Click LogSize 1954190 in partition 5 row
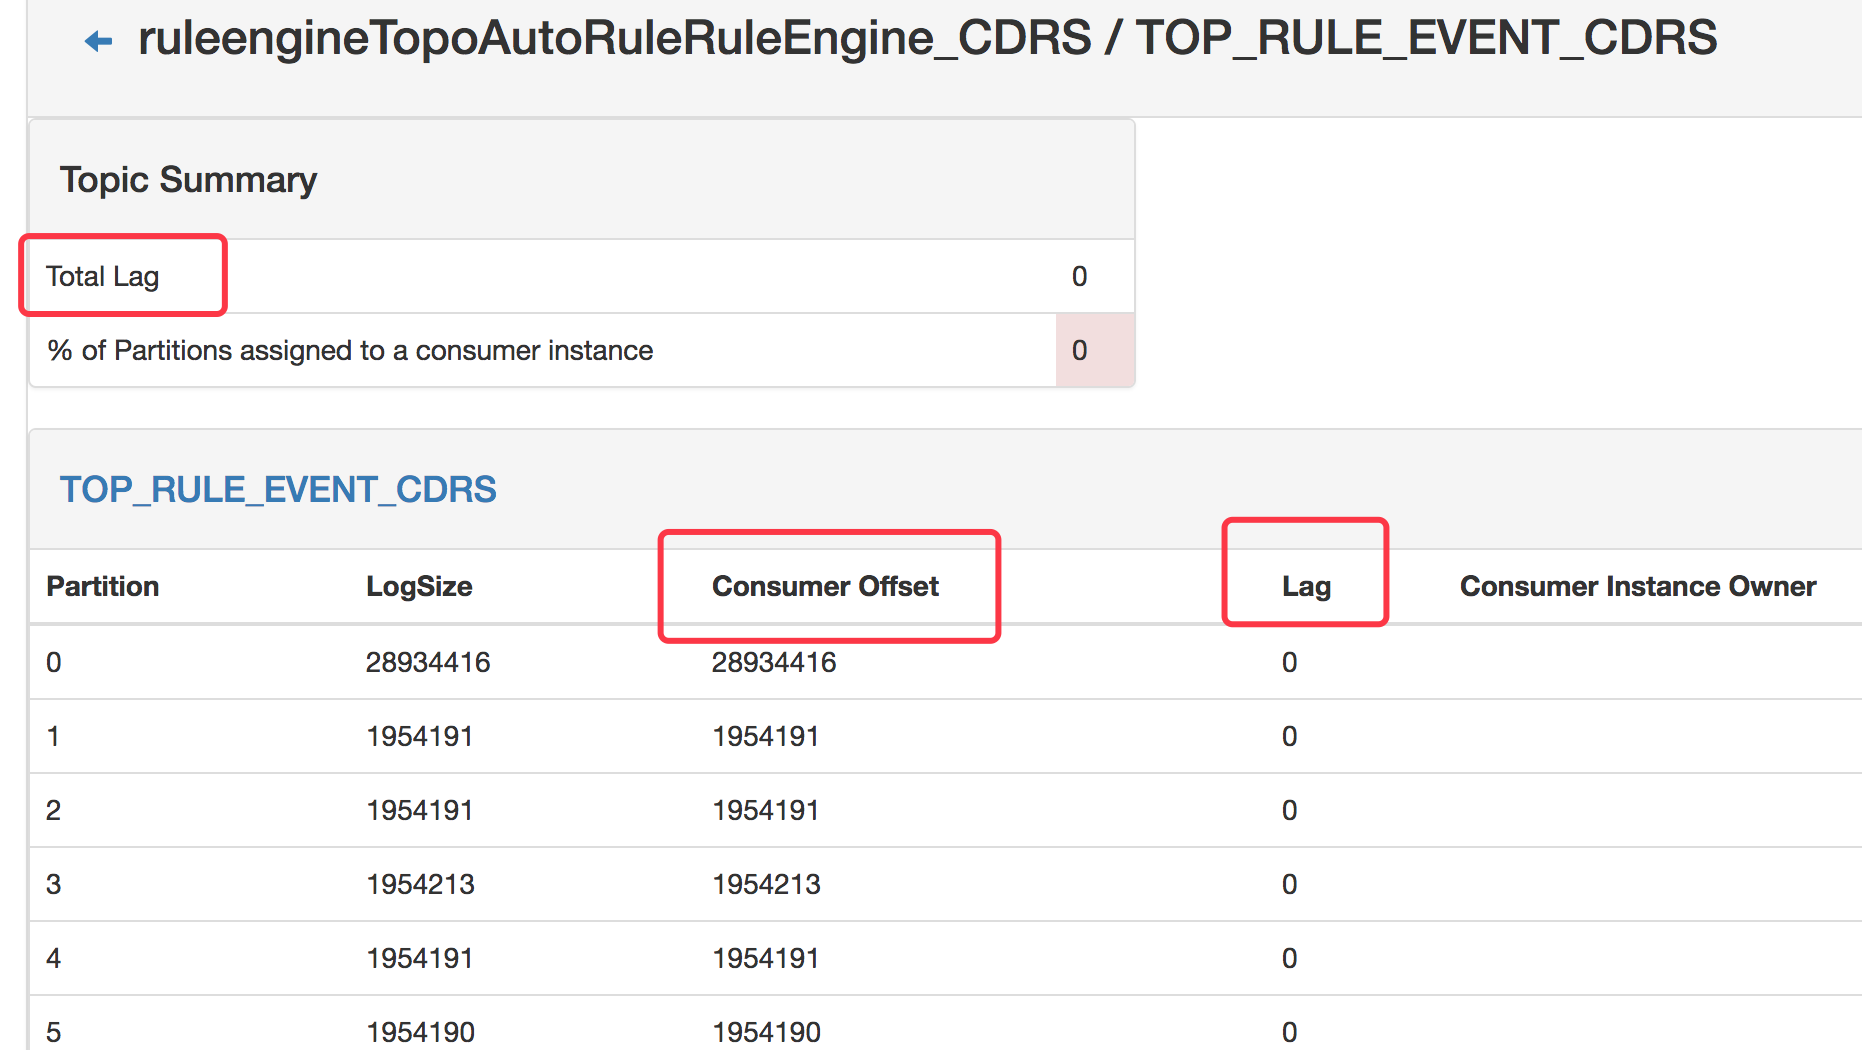1862x1050 pixels. pyautogui.click(x=420, y=1031)
